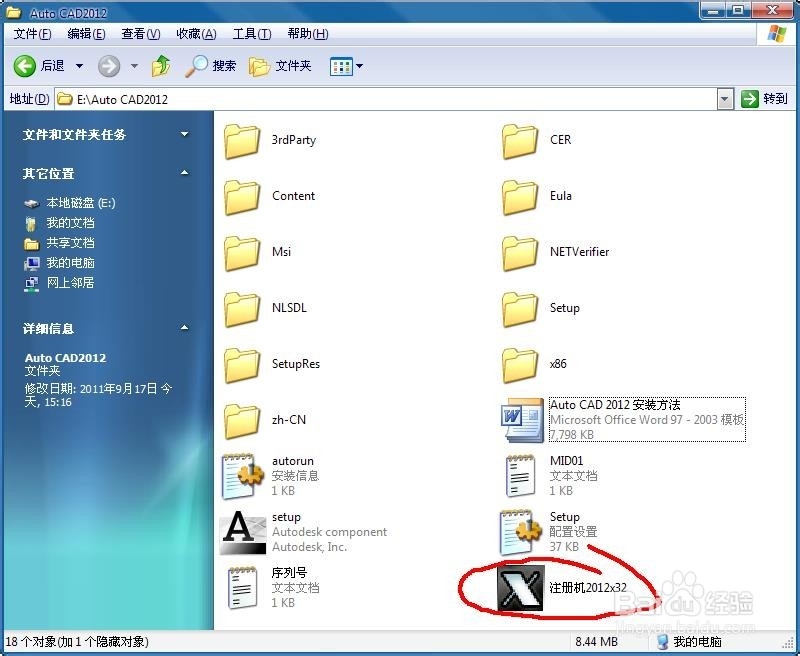Image resolution: width=800 pixels, height=656 pixels.
Task: Click the 18 个对象 status bar text
Action: pos(77,642)
